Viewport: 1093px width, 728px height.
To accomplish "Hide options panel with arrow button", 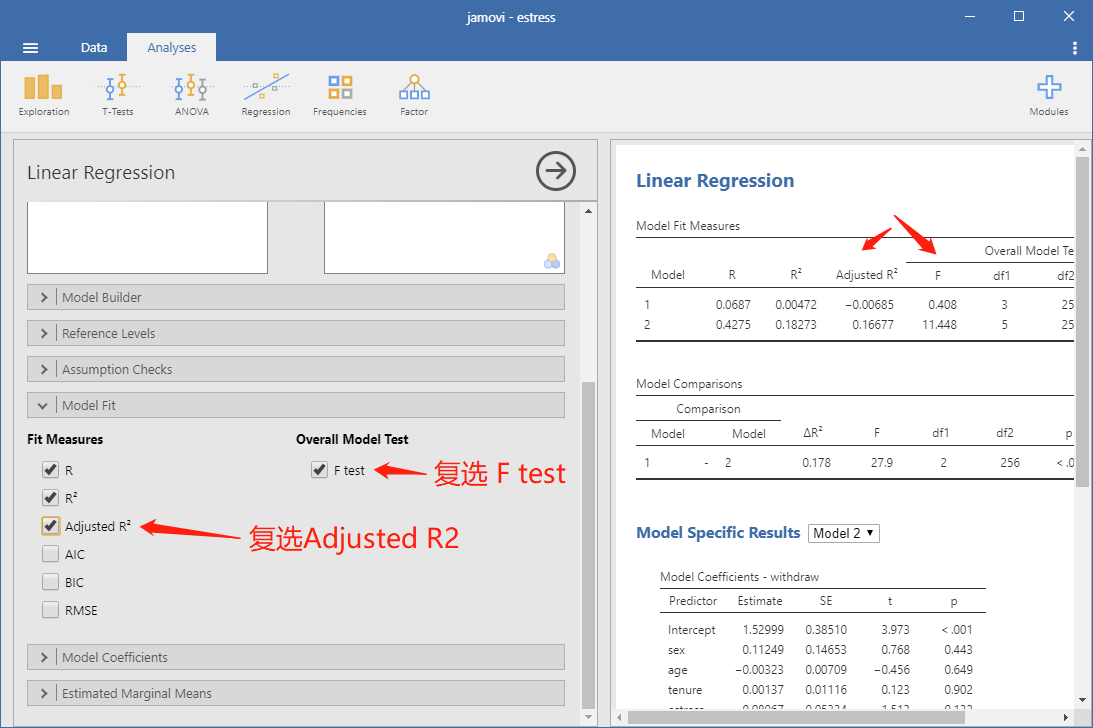I will pos(556,171).
